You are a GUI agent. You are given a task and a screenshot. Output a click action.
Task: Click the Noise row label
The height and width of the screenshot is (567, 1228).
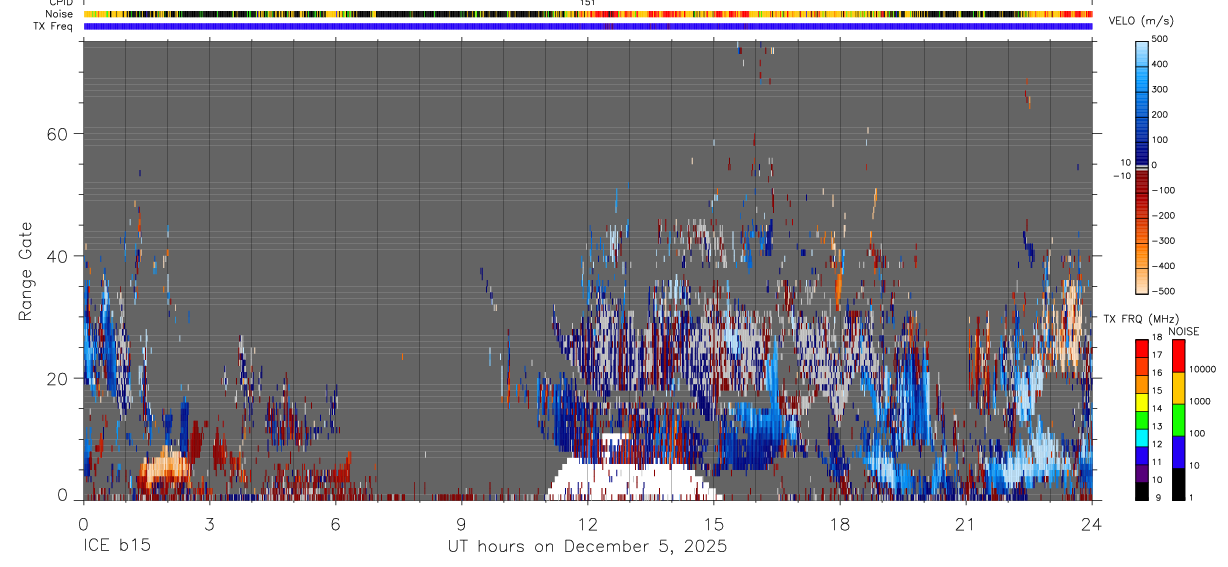point(60,14)
